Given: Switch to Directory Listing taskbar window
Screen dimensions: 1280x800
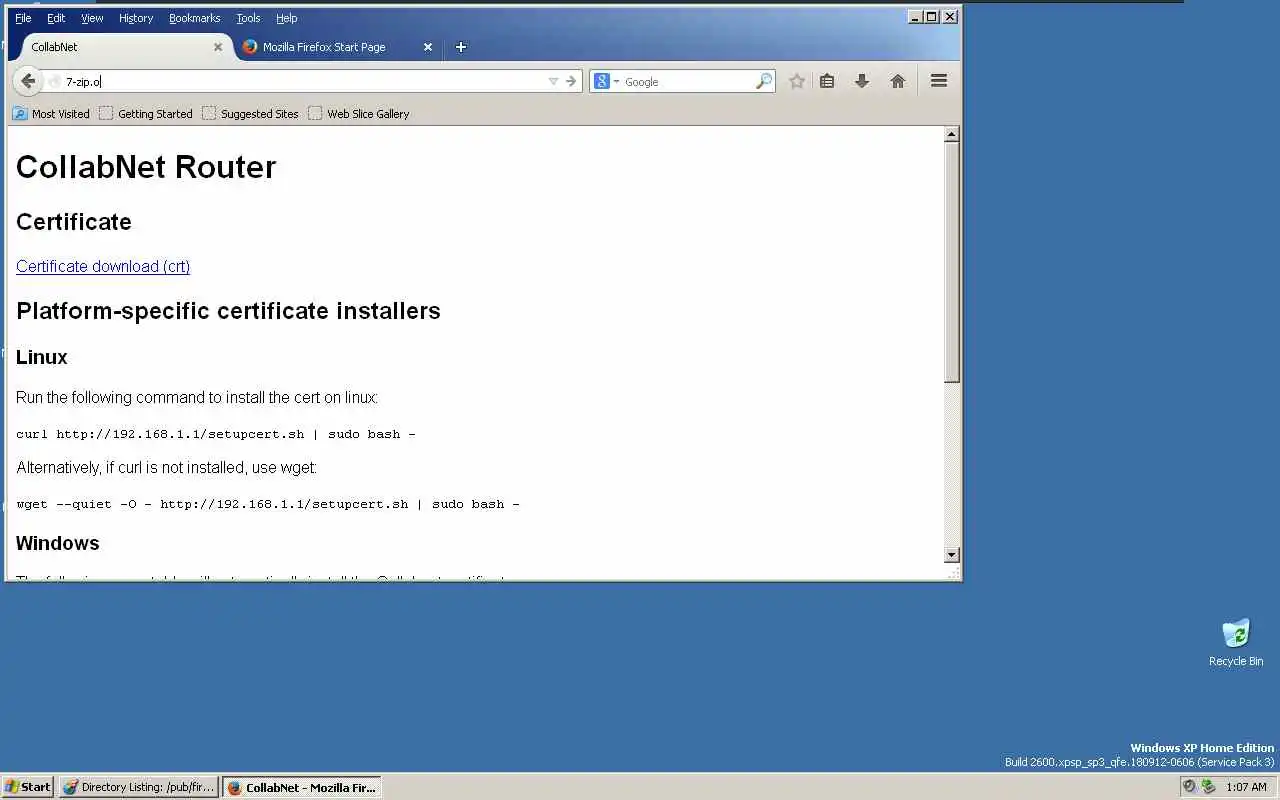Looking at the screenshot, I should (x=139, y=787).
